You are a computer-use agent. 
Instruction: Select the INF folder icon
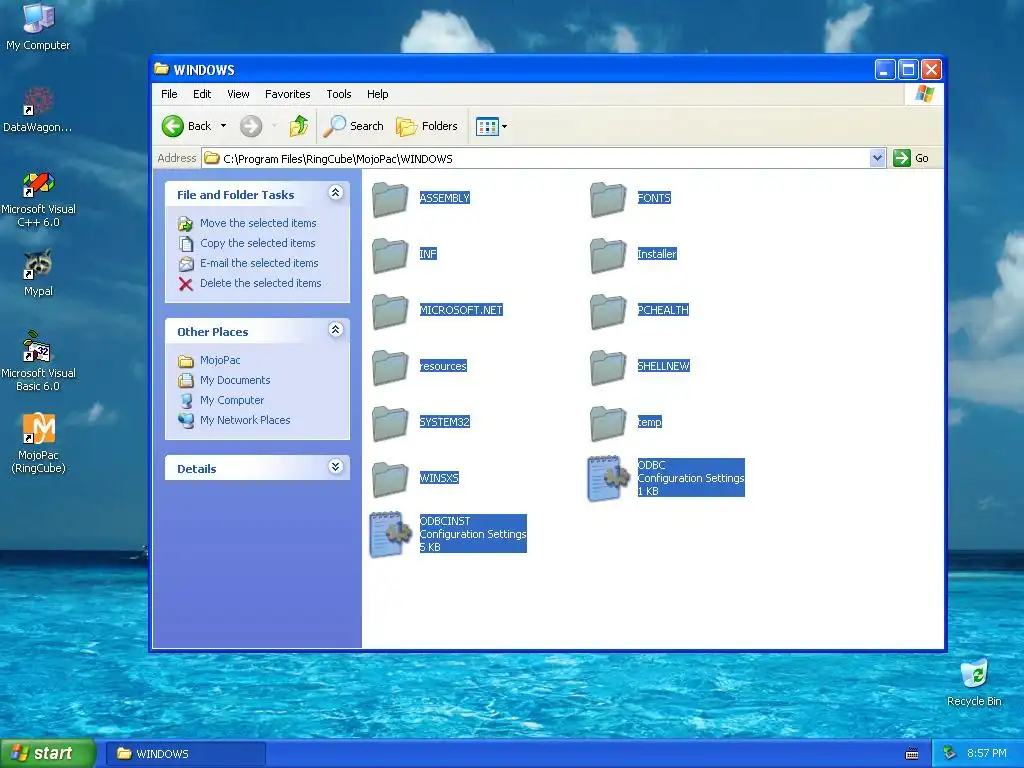tap(390, 255)
